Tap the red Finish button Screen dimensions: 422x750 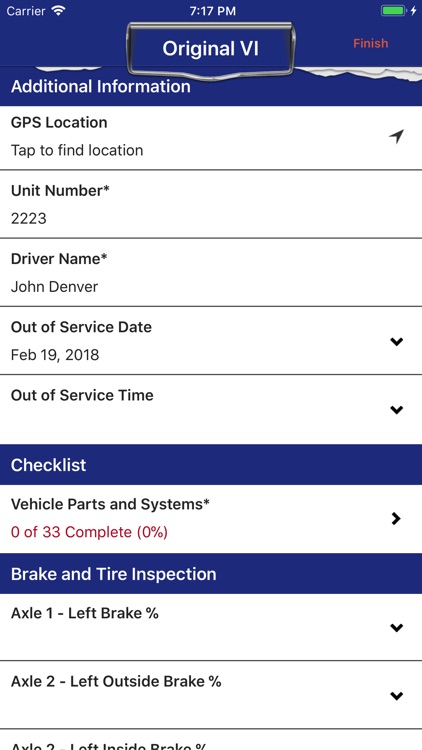(x=371, y=44)
